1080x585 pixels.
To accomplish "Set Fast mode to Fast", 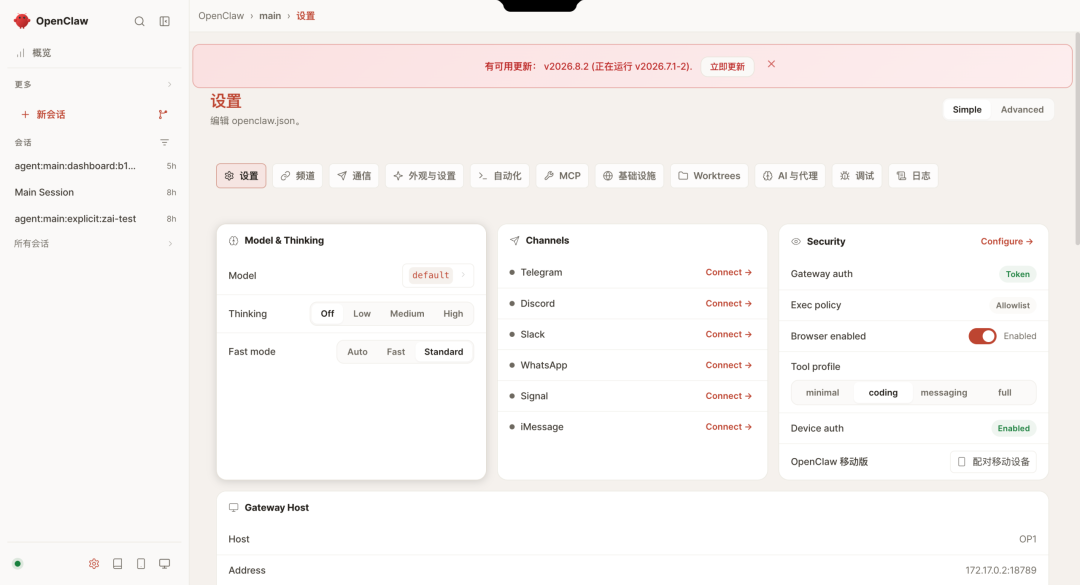I will tap(396, 351).
